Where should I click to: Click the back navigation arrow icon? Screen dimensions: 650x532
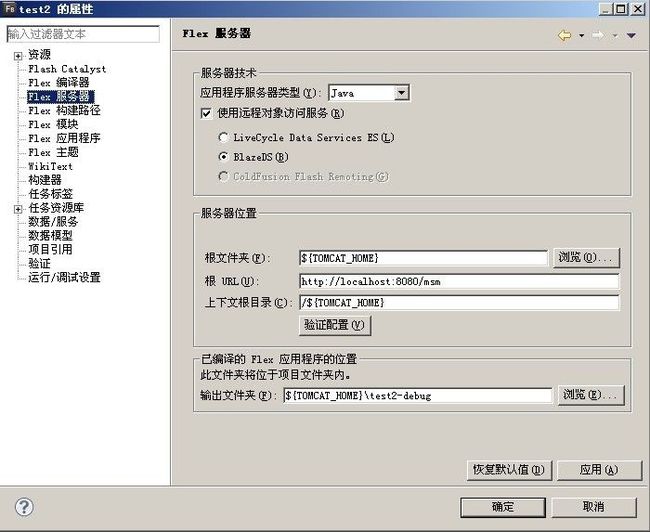[565, 35]
